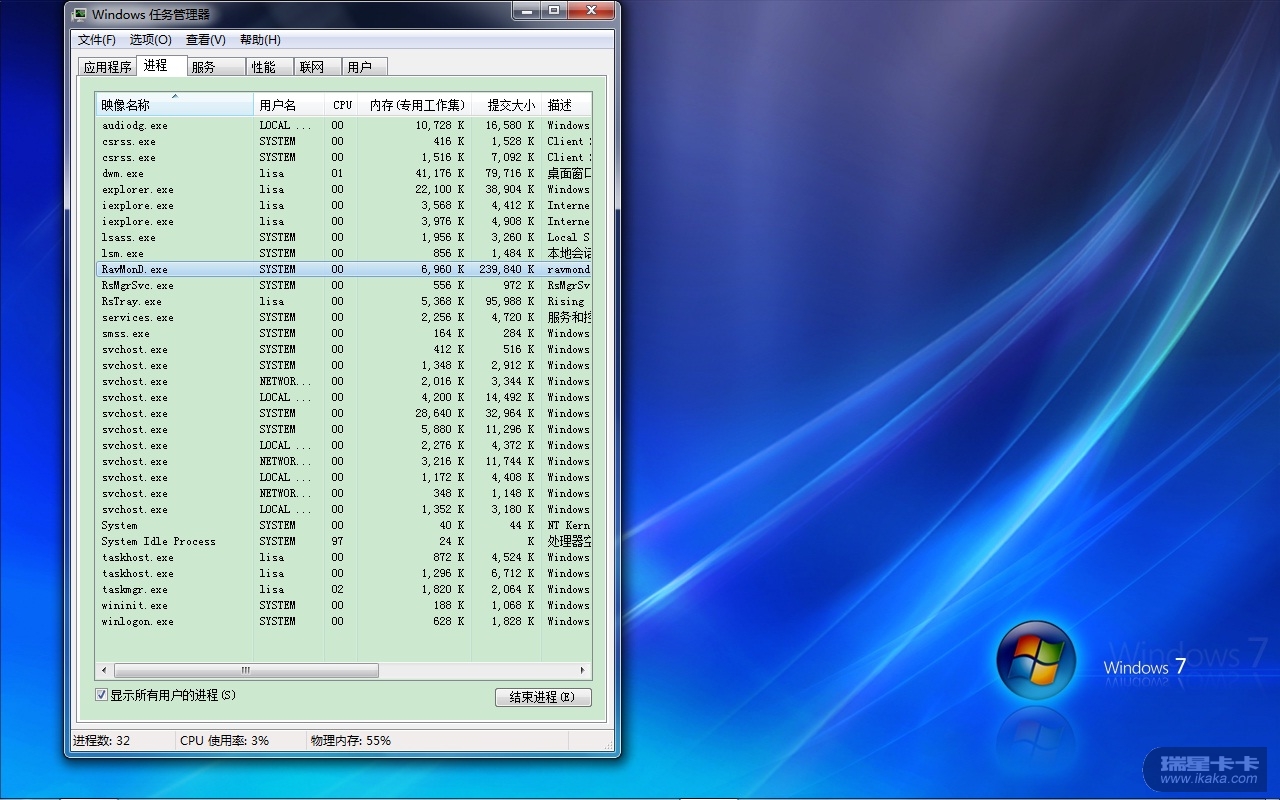Click the 结束进程 button

click(543, 697)
